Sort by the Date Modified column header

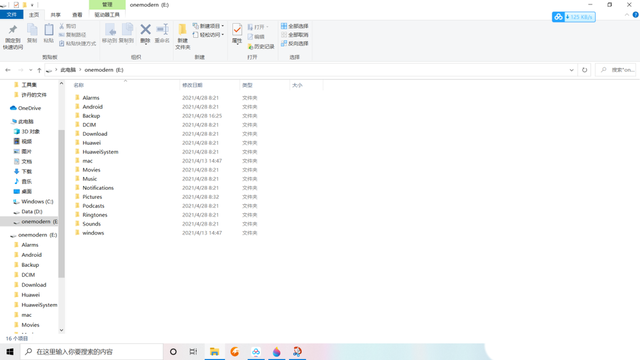(209, 85)
